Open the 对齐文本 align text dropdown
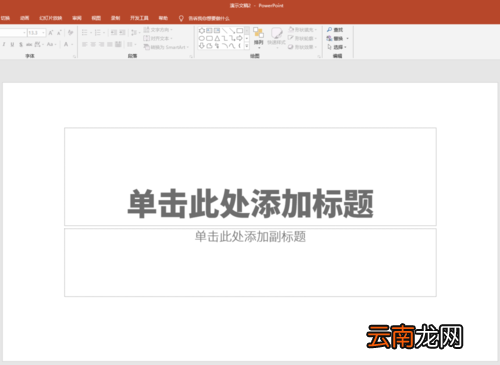 pos(158,38)
